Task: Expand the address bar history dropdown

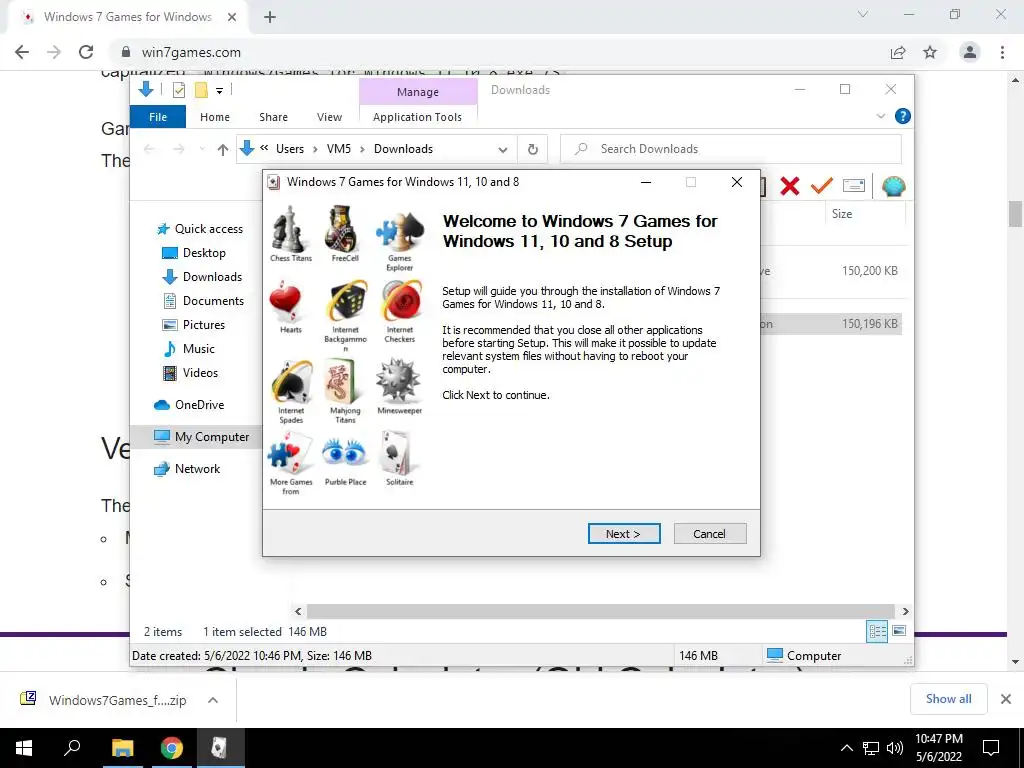Action: tap(503, 150)
